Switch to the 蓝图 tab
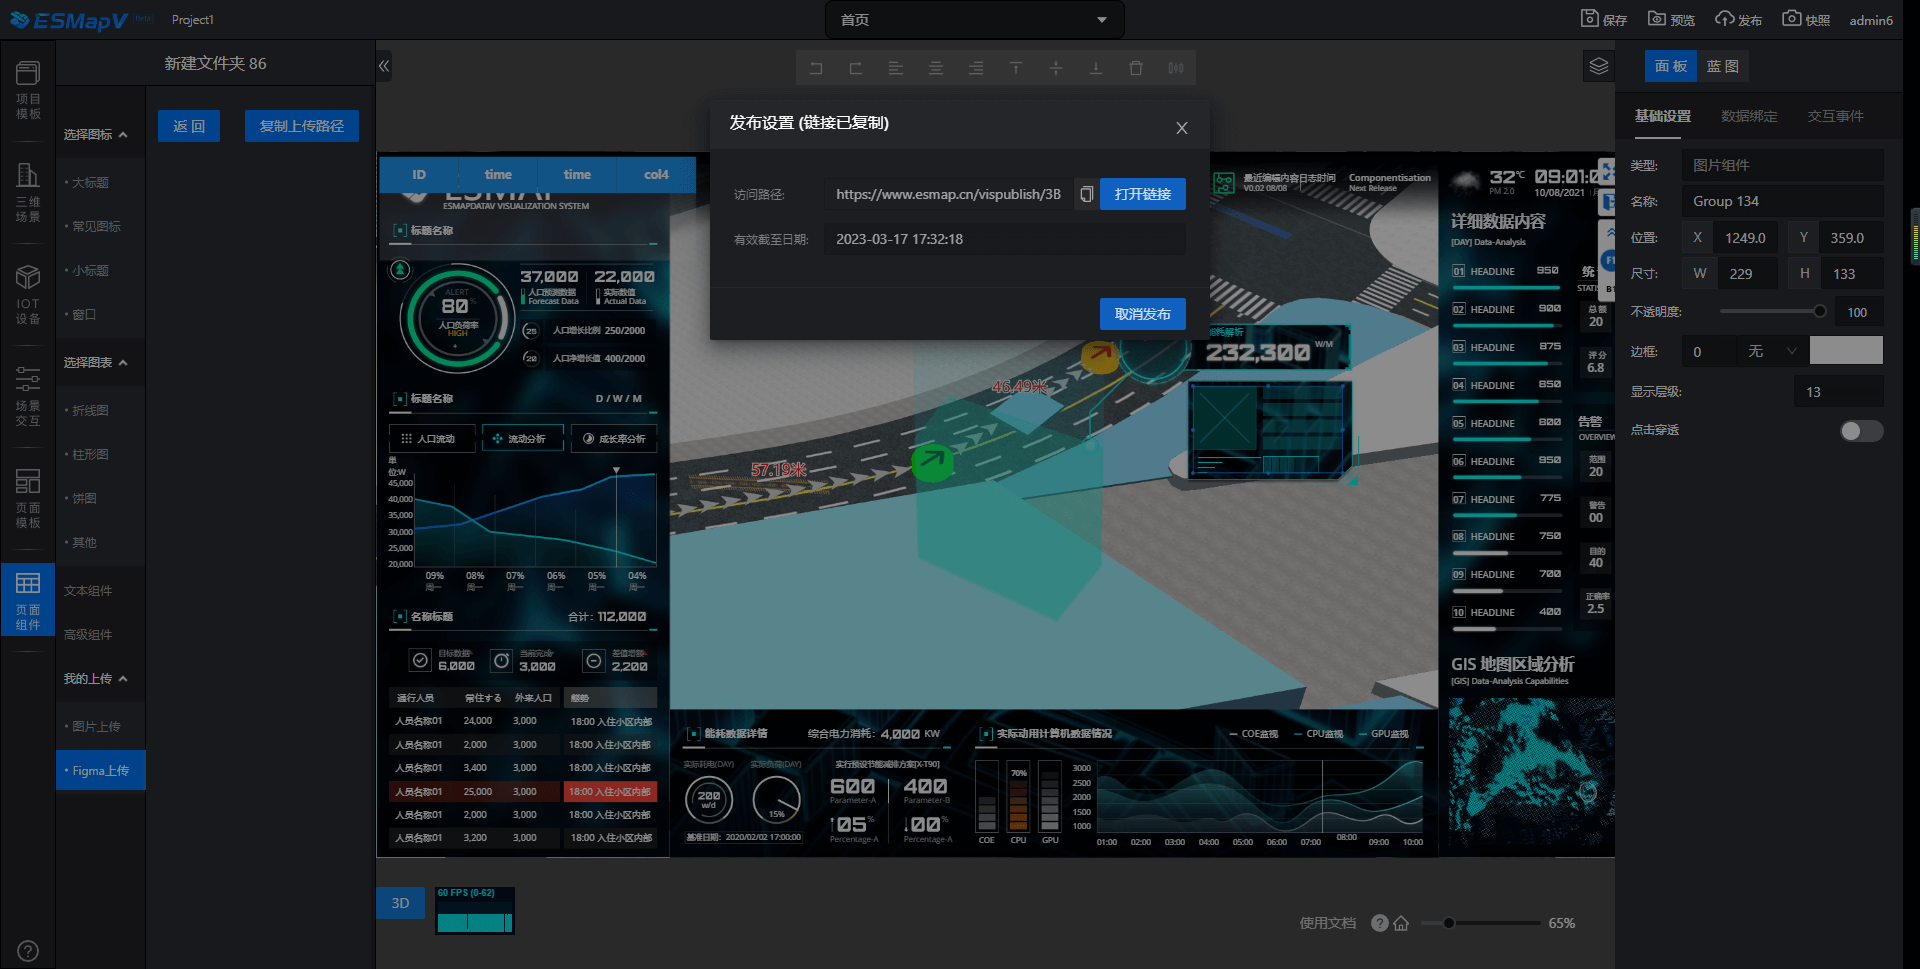The height and width of the screenshot is (969, 1920). [1722, 66]
